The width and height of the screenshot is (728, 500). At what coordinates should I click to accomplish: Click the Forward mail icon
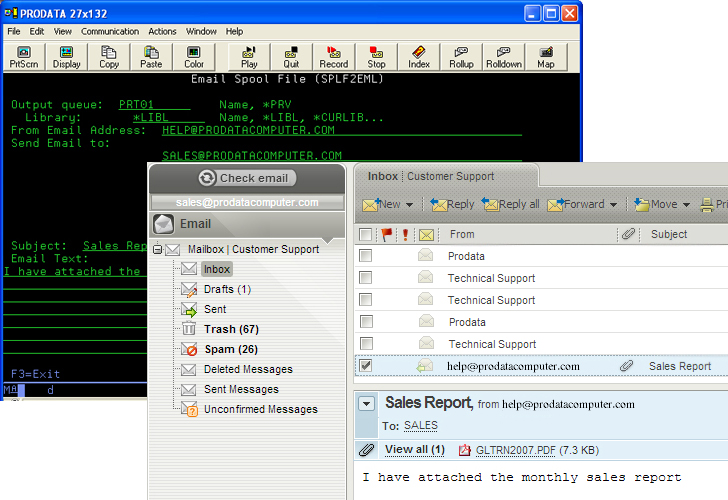tap(555, 204)
